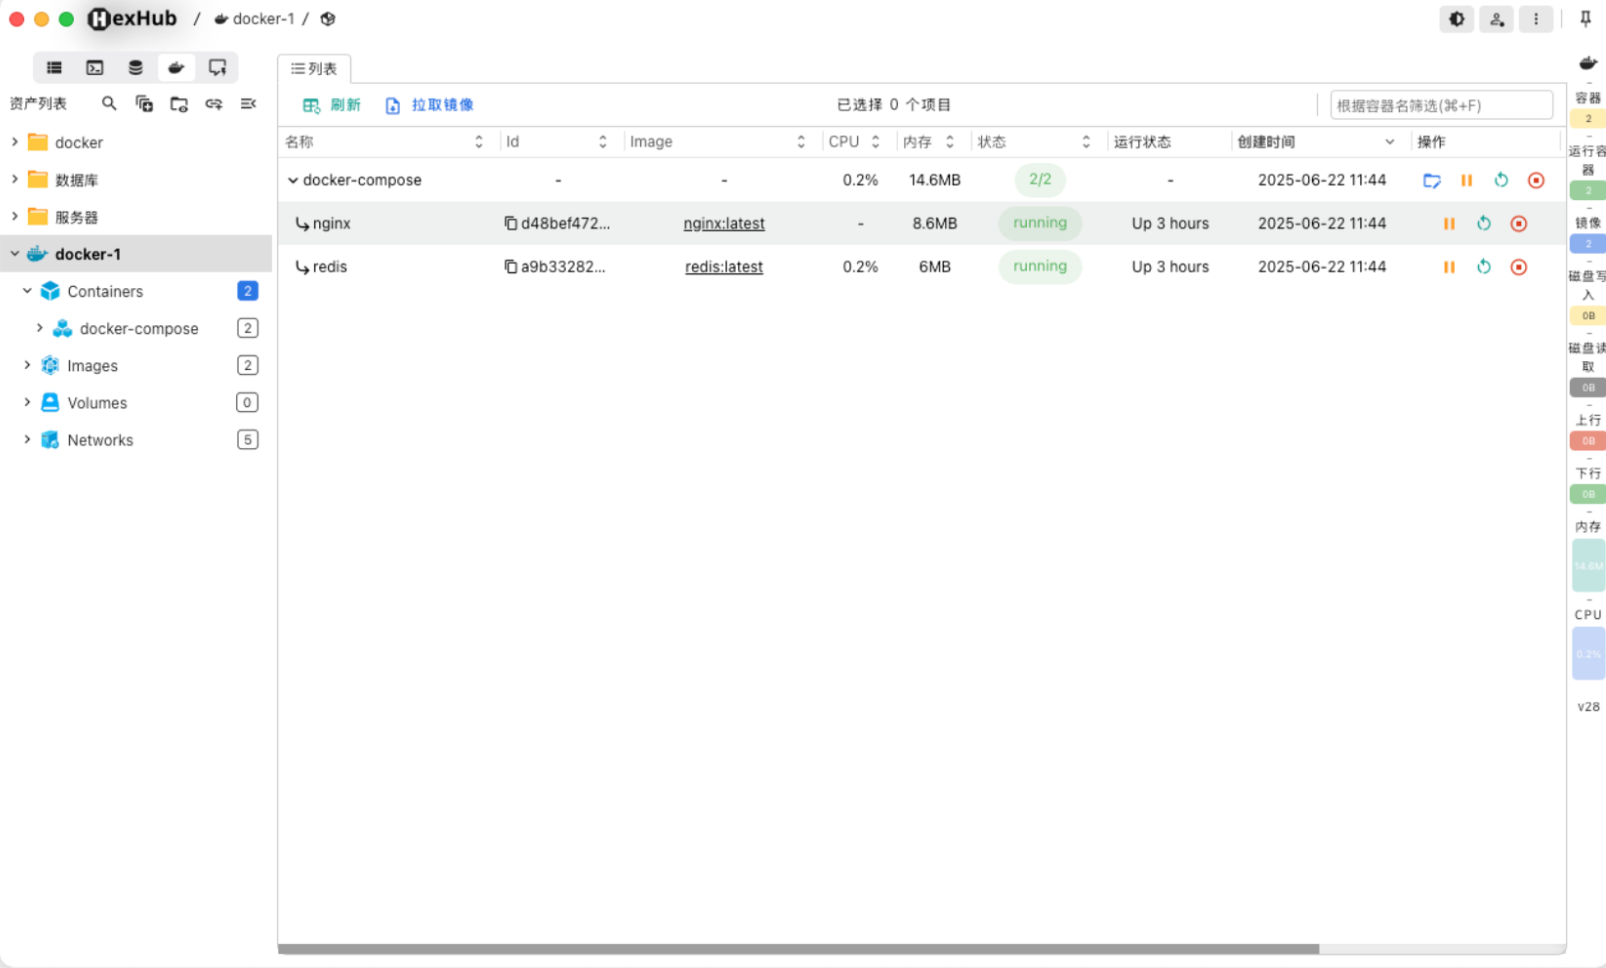Screen dimensions: 1606x968
Task: Expand the Networks tree node
Action: point(27,439)
